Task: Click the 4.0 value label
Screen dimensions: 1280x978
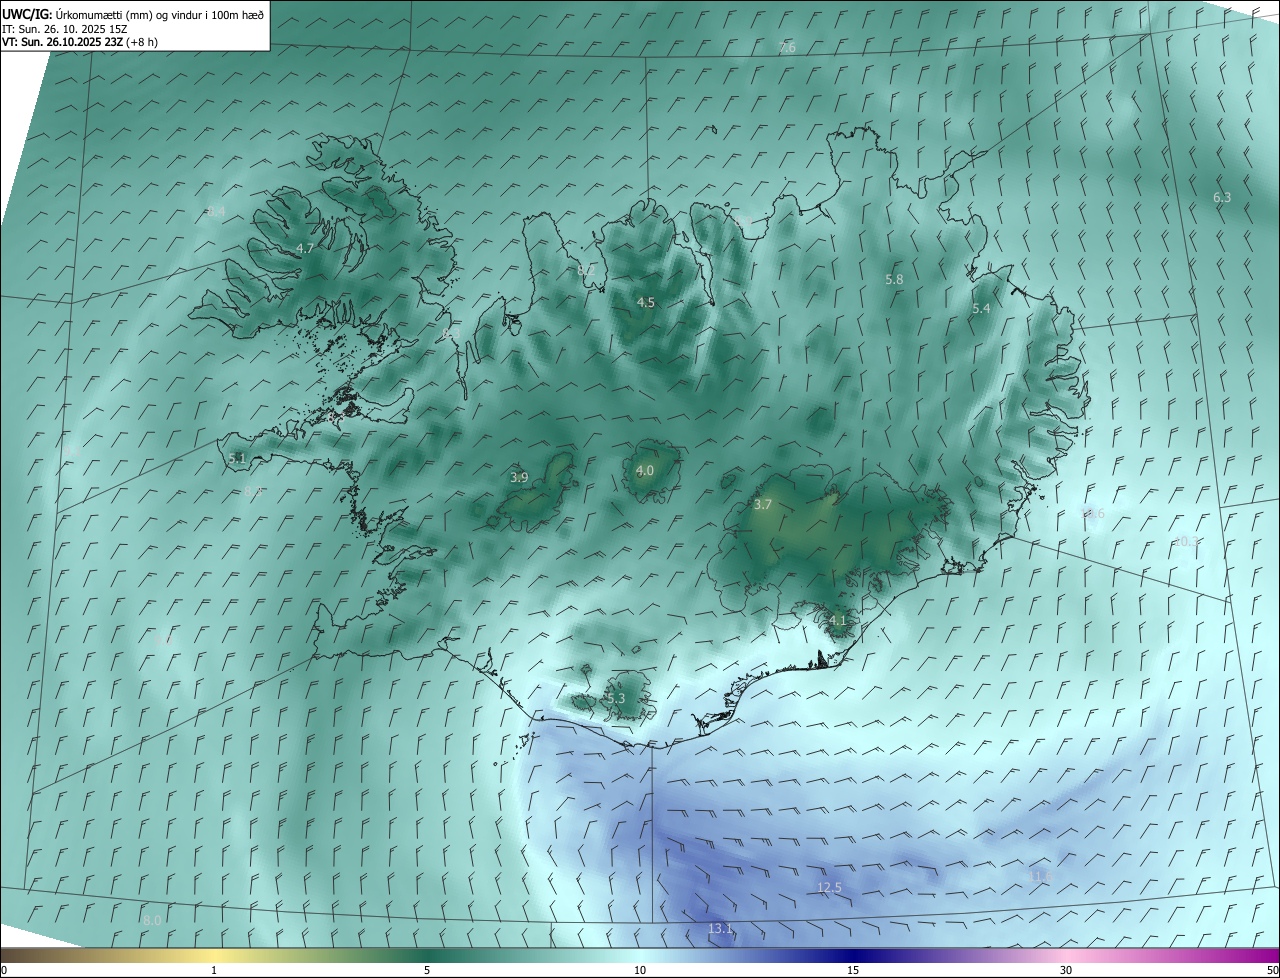Action: pyautogui.click(x=645, y=470)
